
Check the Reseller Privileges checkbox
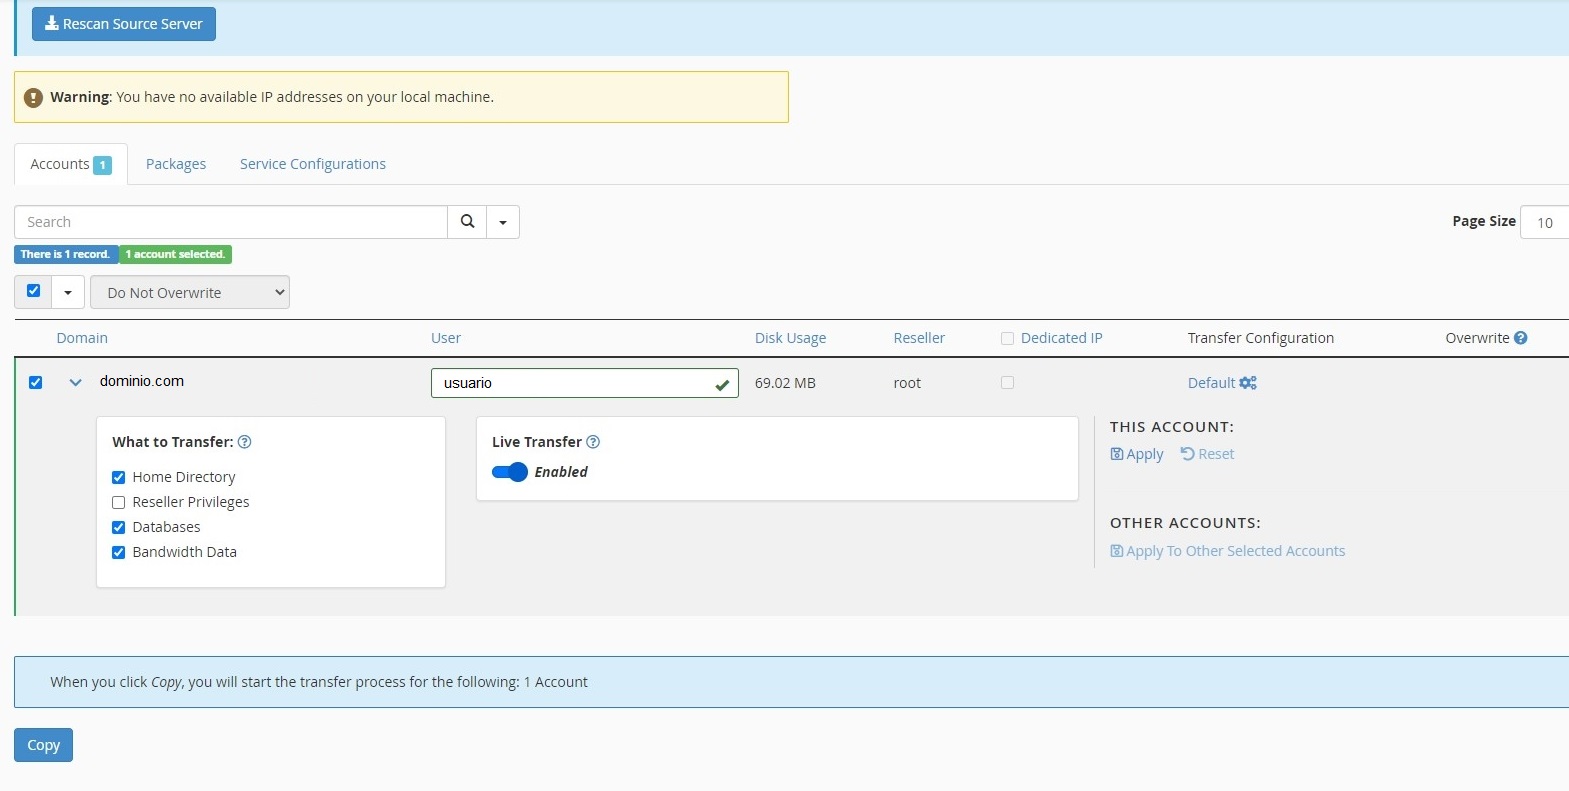click(x=118, y=502)
